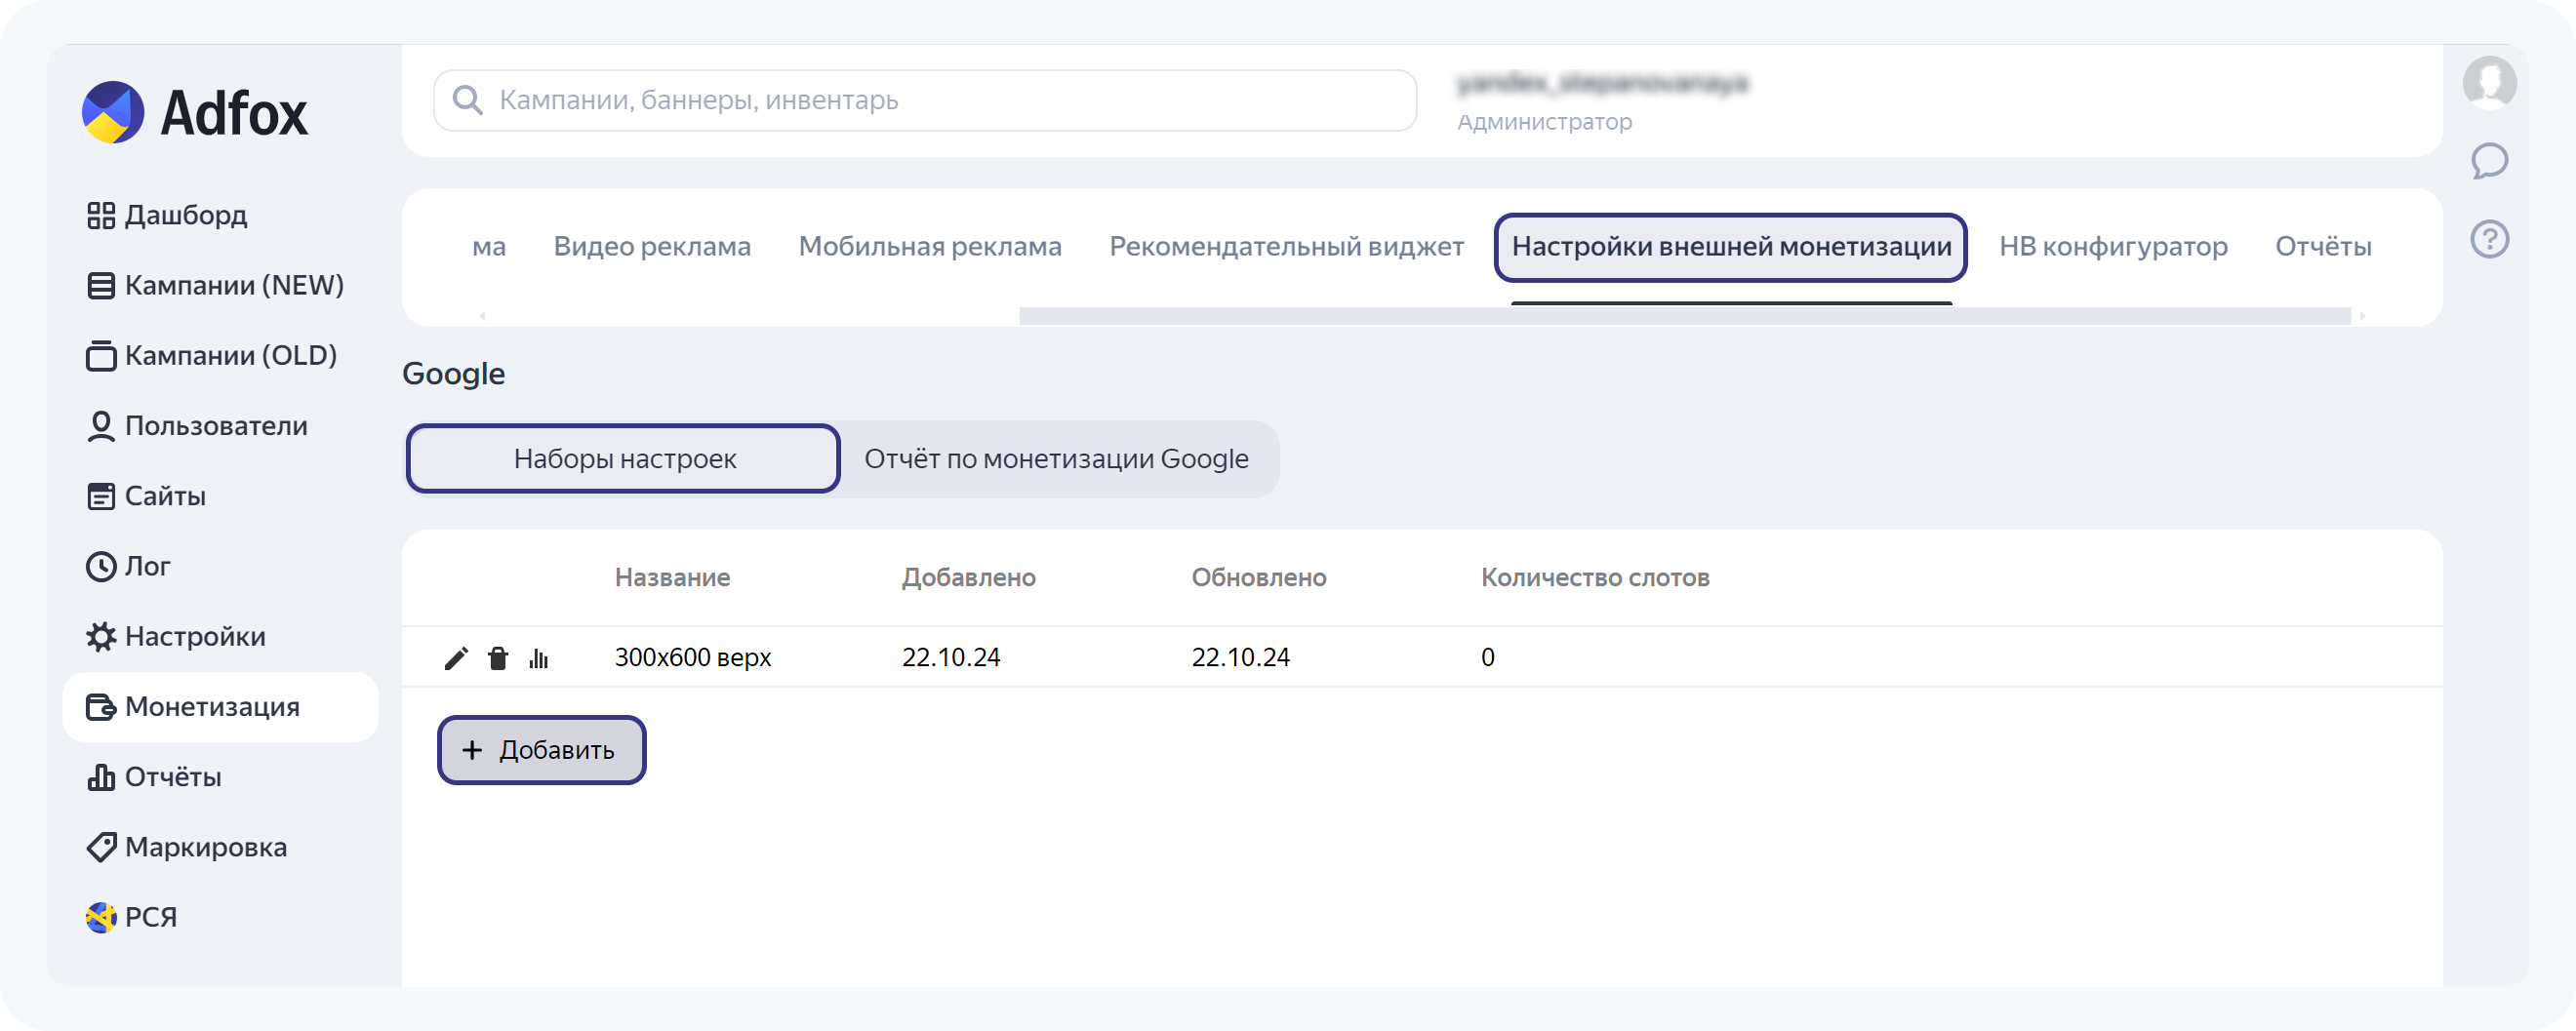View statistics for 300x600 верх

coord(539,657)
